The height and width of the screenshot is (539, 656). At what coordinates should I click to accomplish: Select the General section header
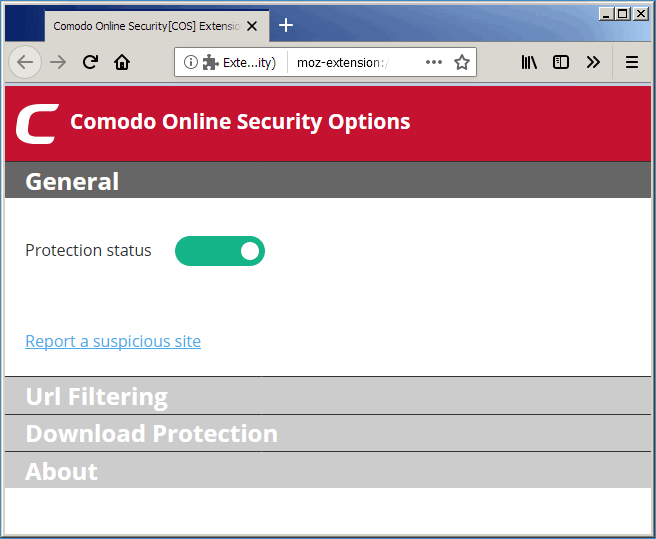tap(328, 180)
